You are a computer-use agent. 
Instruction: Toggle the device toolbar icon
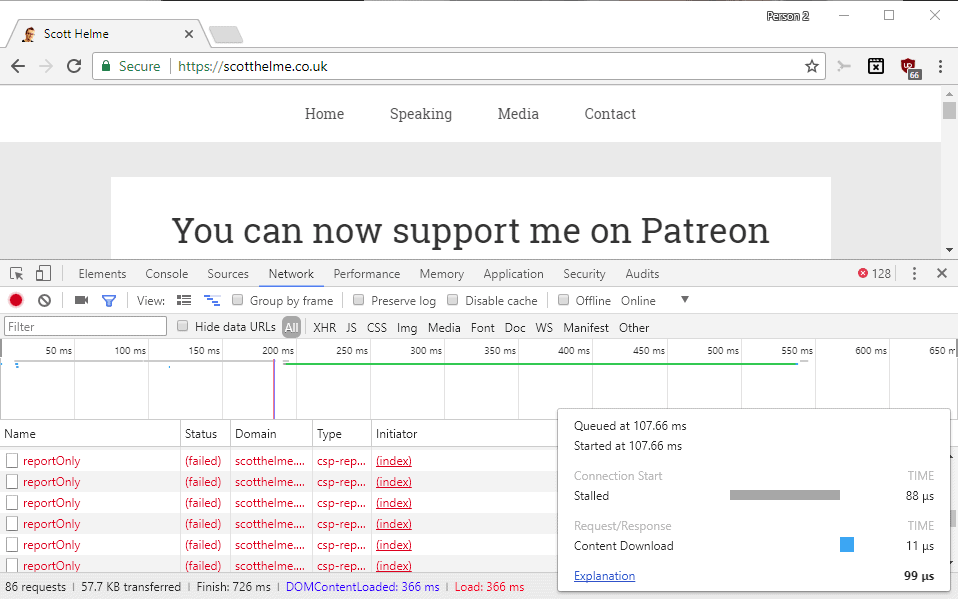(43, 274)
